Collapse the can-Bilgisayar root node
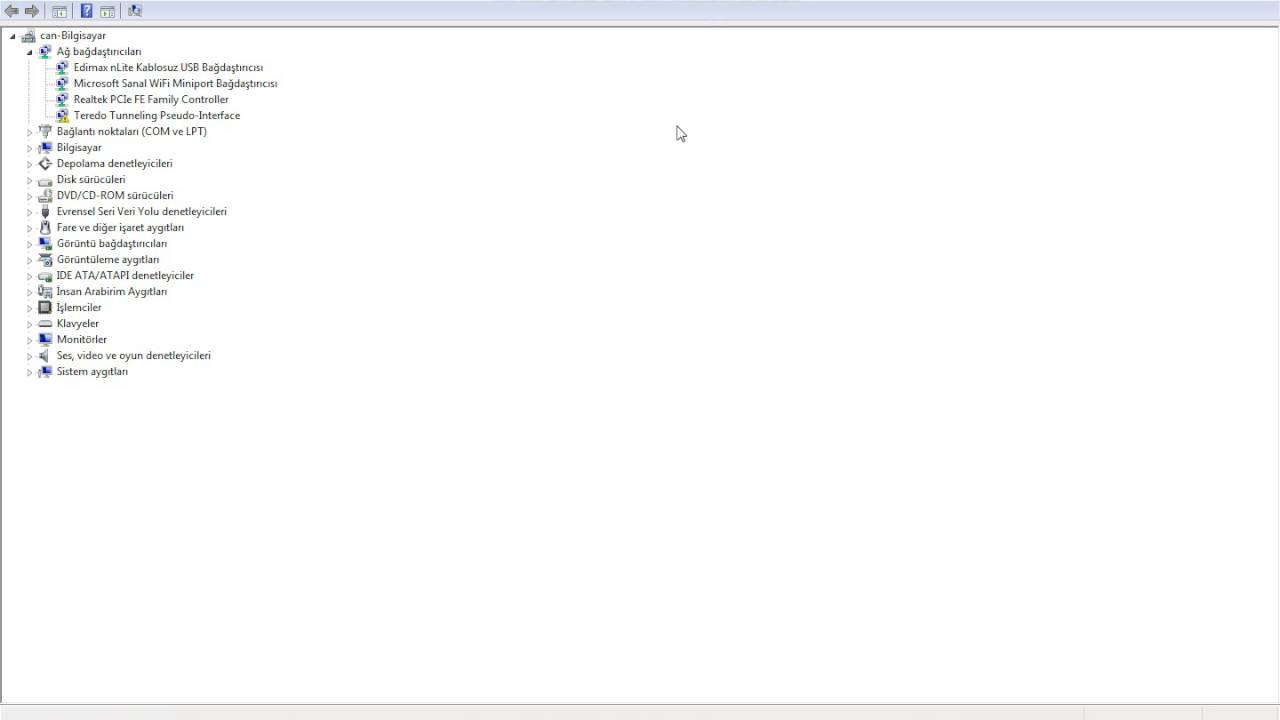 tap(13, 36)
